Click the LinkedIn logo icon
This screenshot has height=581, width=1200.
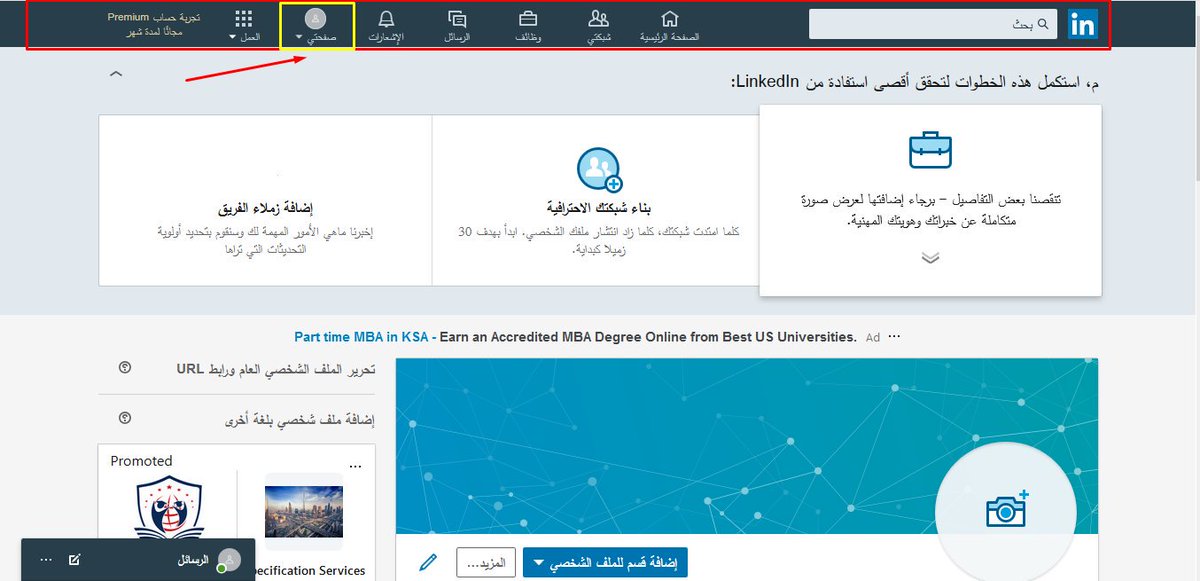pos(1082,25)
